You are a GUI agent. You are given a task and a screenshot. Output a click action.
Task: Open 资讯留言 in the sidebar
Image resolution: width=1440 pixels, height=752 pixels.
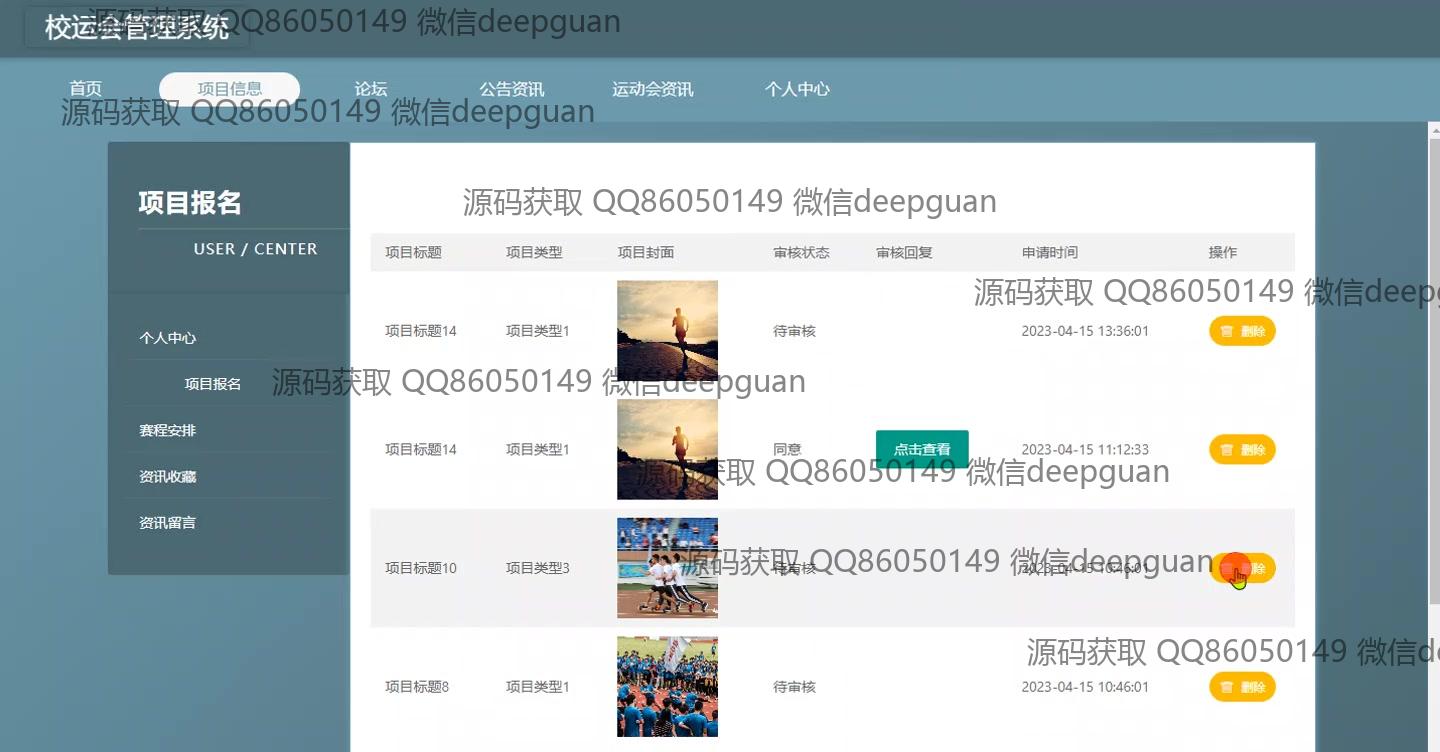click(168, 523)
